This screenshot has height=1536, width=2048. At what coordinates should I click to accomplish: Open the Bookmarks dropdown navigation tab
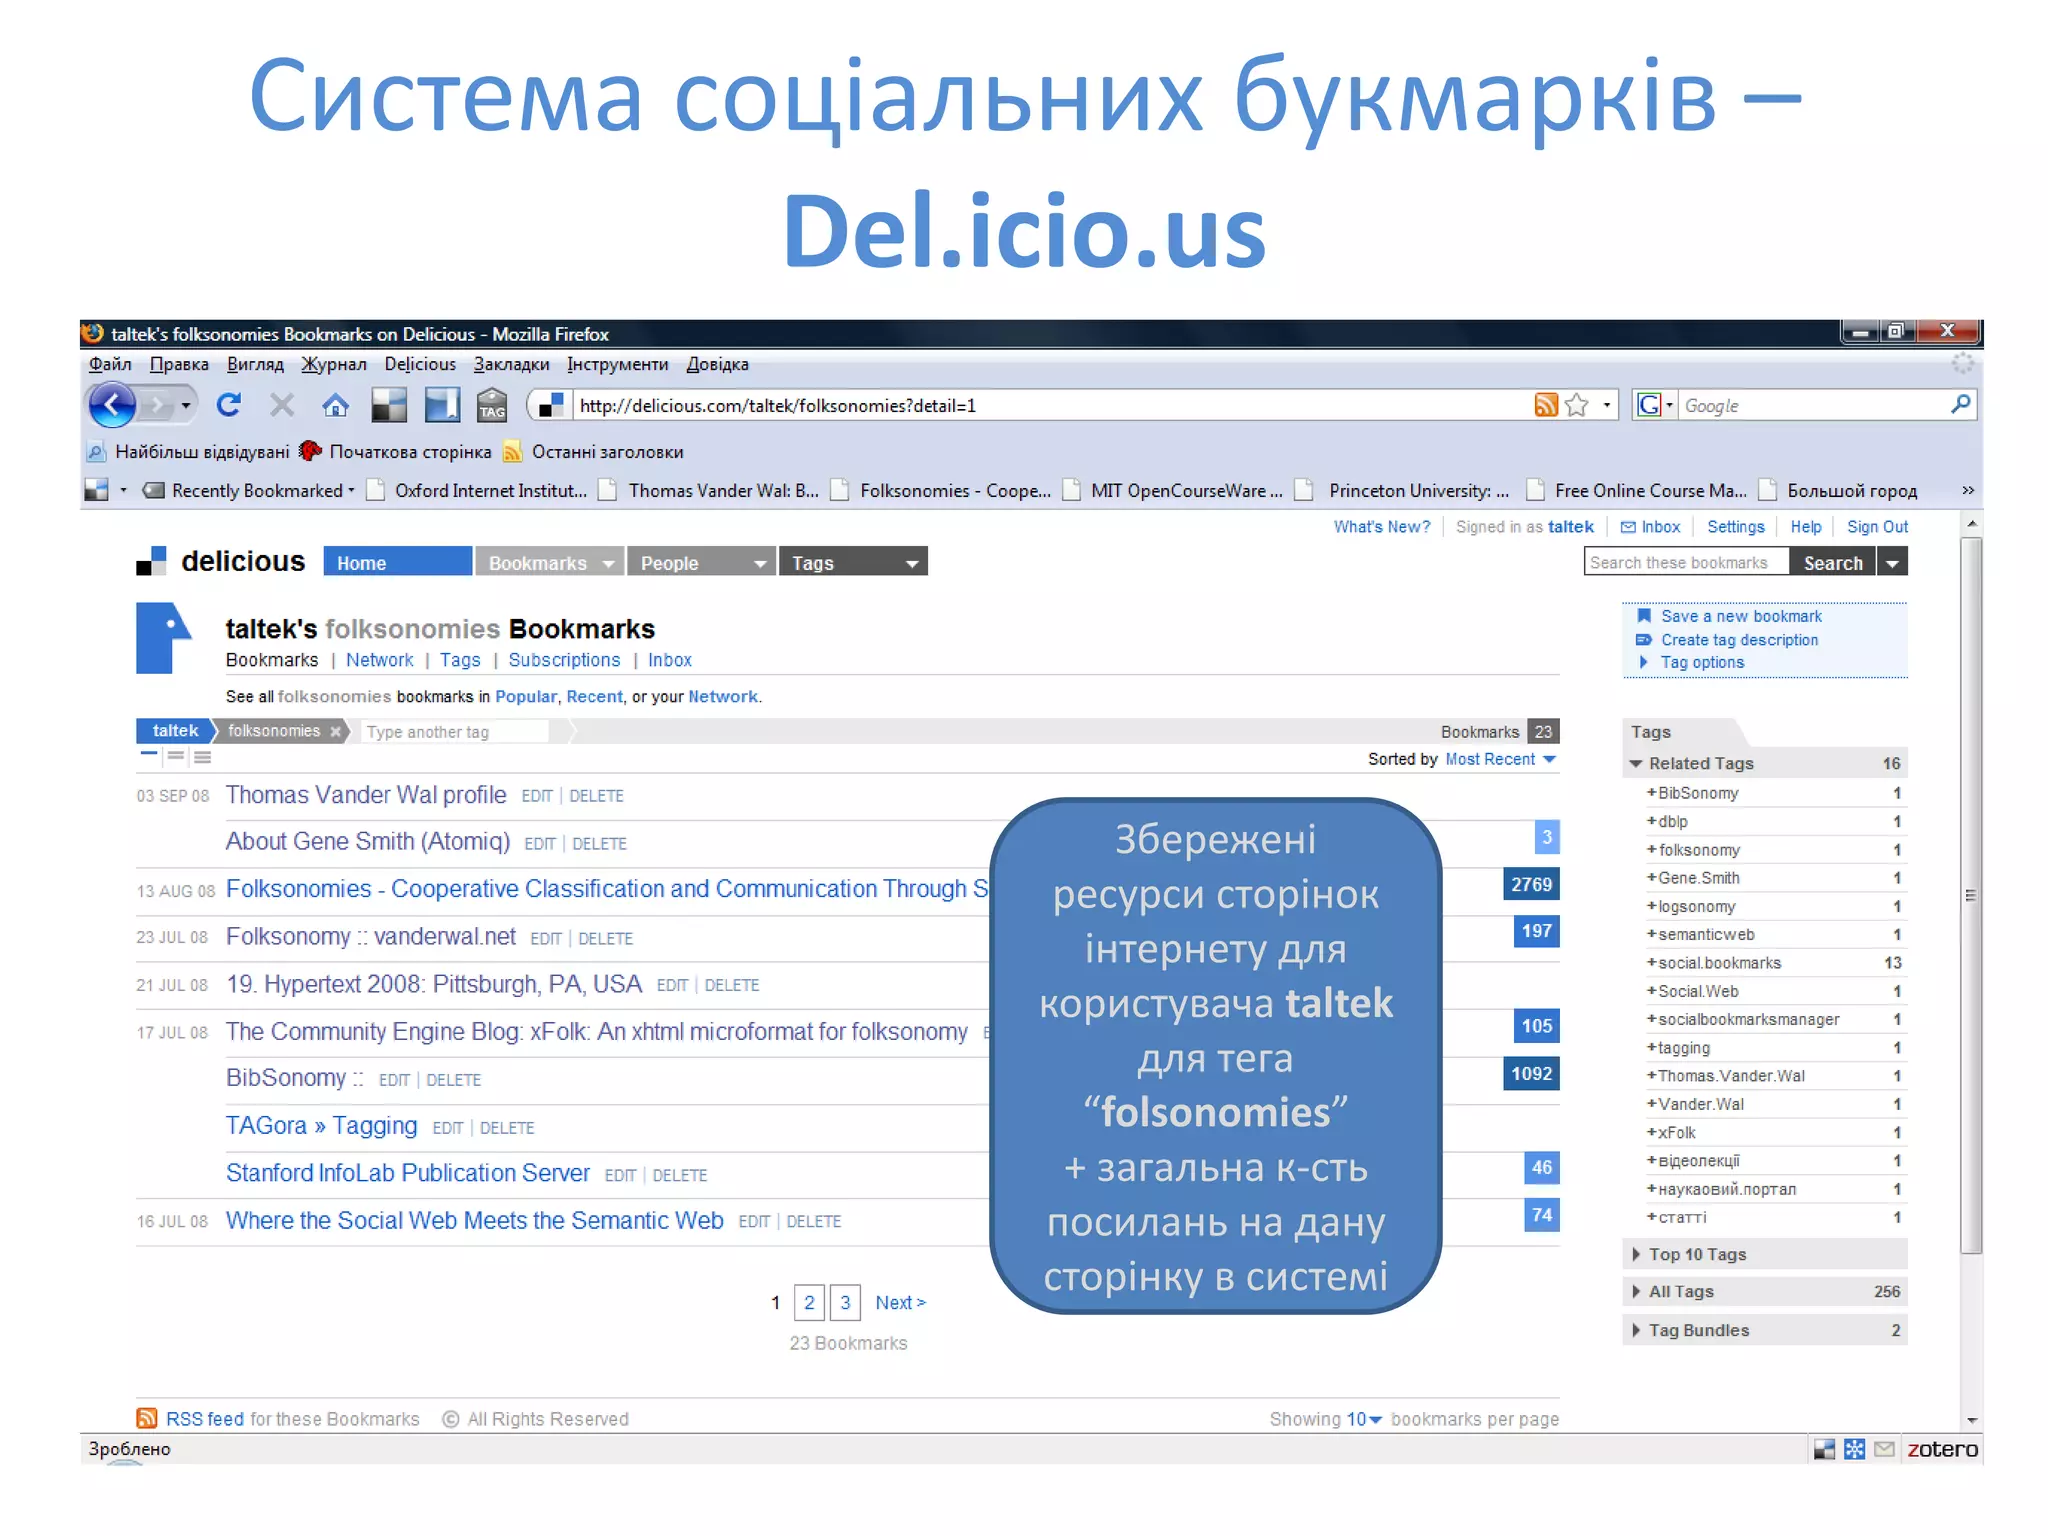pyautogui.click(x=550, y=562)
